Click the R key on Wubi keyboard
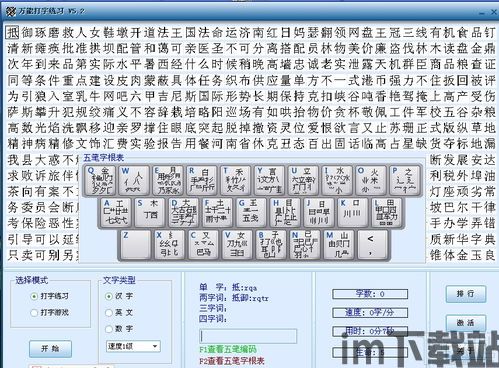Image resolution: width=499 pixels, height=368 pixels. [x=202, y=180]
